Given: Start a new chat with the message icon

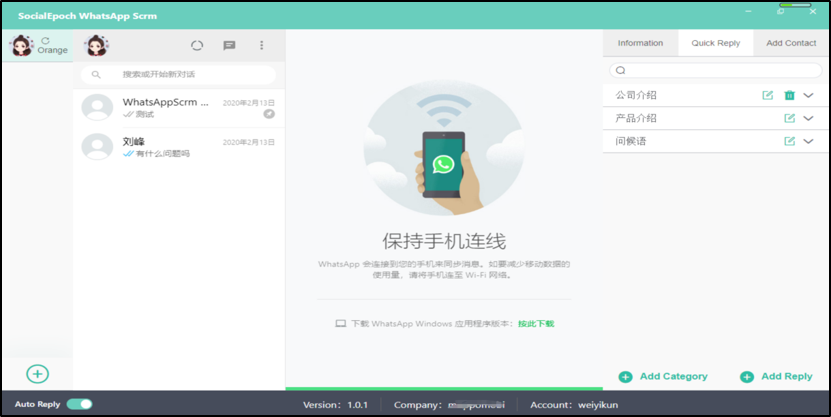Looking at the screenshot, I should [229, 46].
